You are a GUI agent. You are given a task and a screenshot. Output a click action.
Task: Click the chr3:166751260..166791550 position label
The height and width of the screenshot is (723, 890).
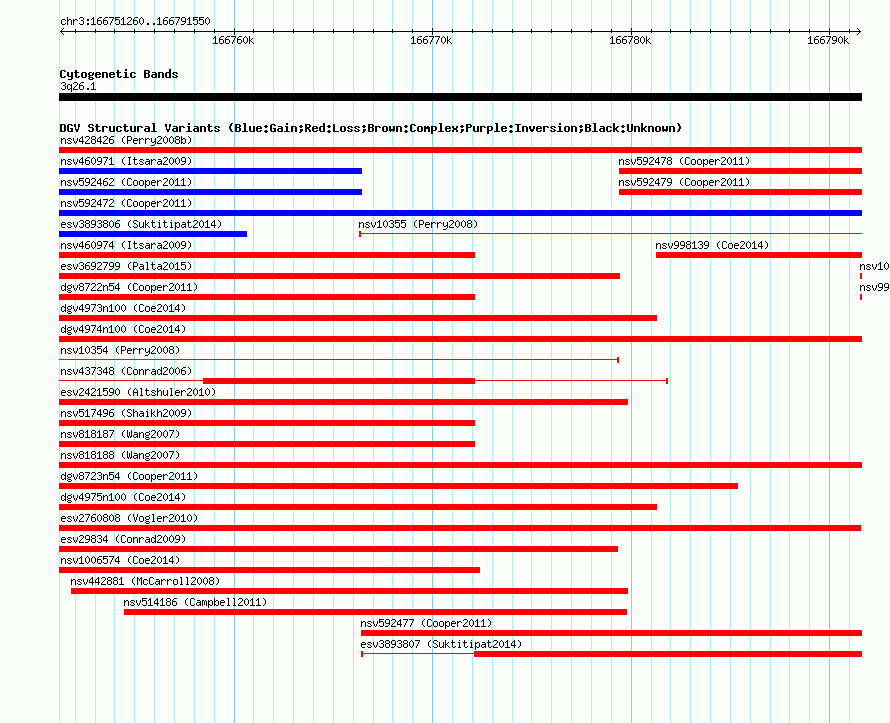(x=135, y=21)
